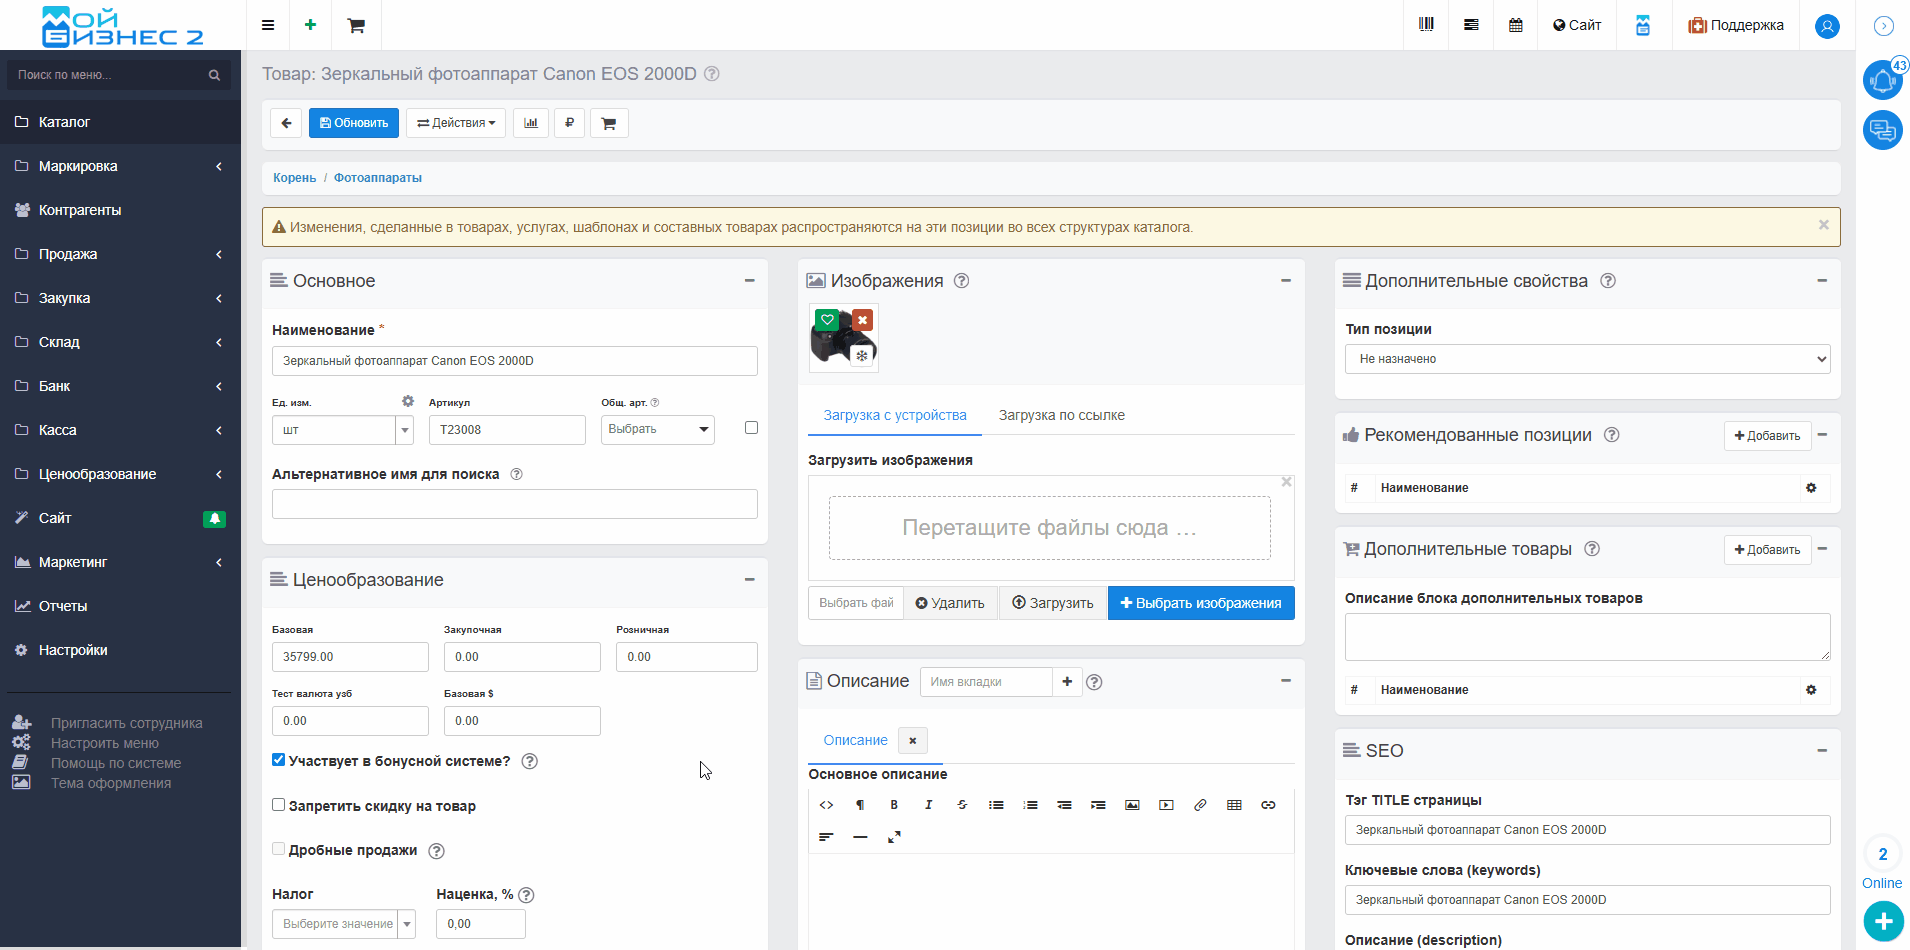Open the Действия dropdown
Screen dimensions: 1910x950
(x=456, y=123)
